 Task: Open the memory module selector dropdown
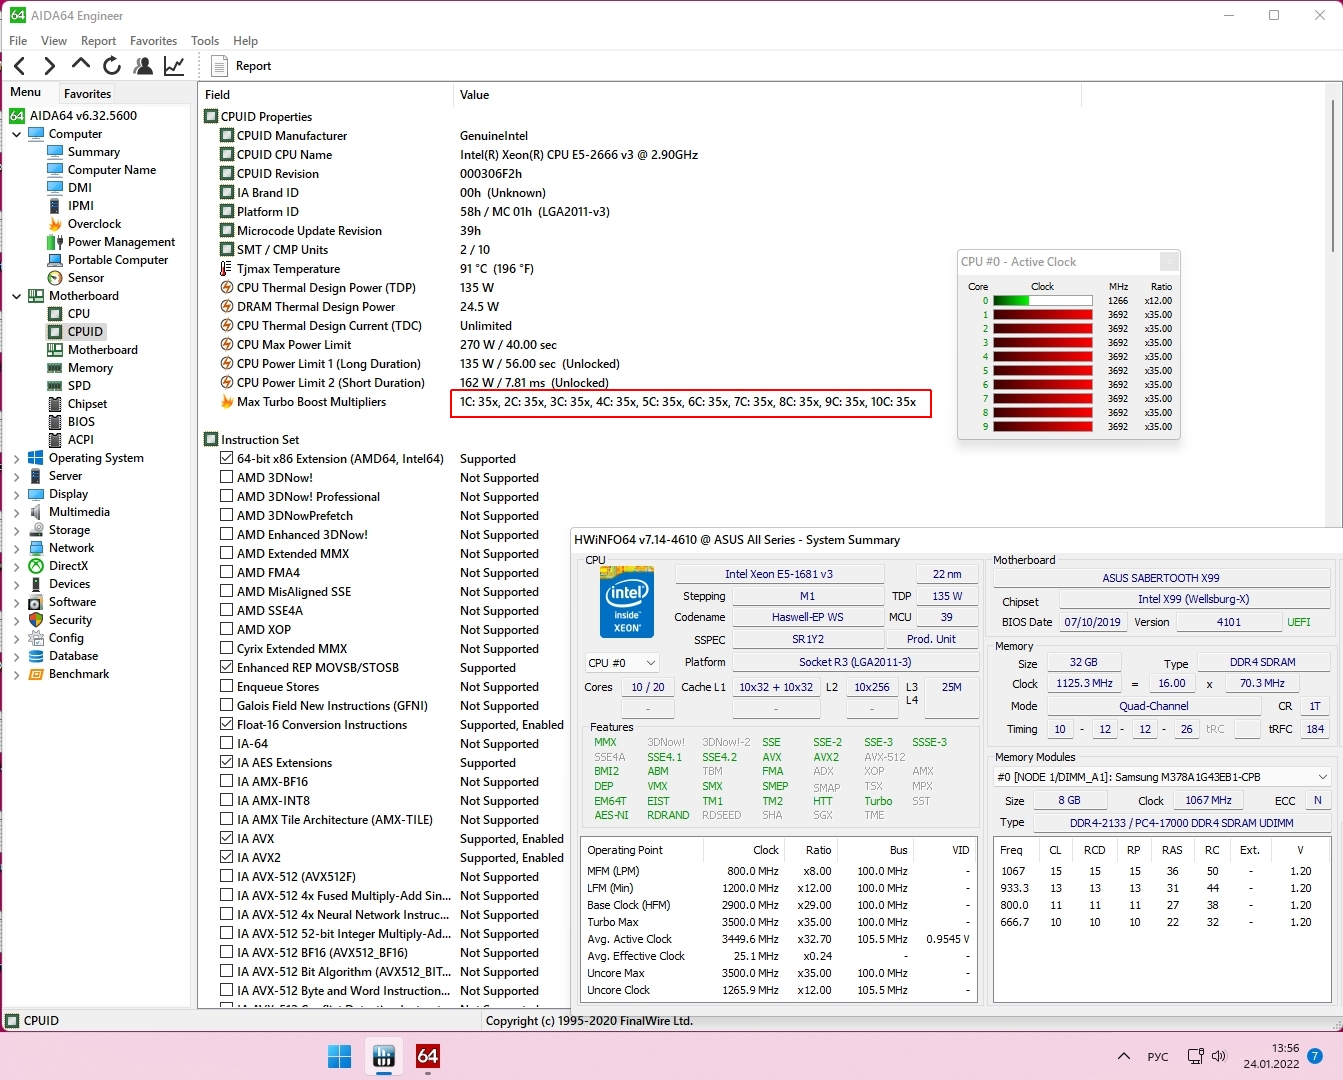coord(1162,777)
